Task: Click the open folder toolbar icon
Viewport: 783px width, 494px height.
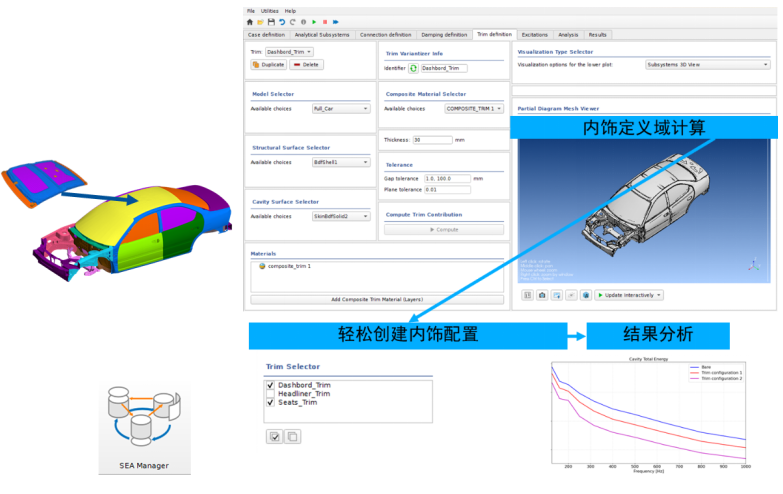Action: click(260, 22)
